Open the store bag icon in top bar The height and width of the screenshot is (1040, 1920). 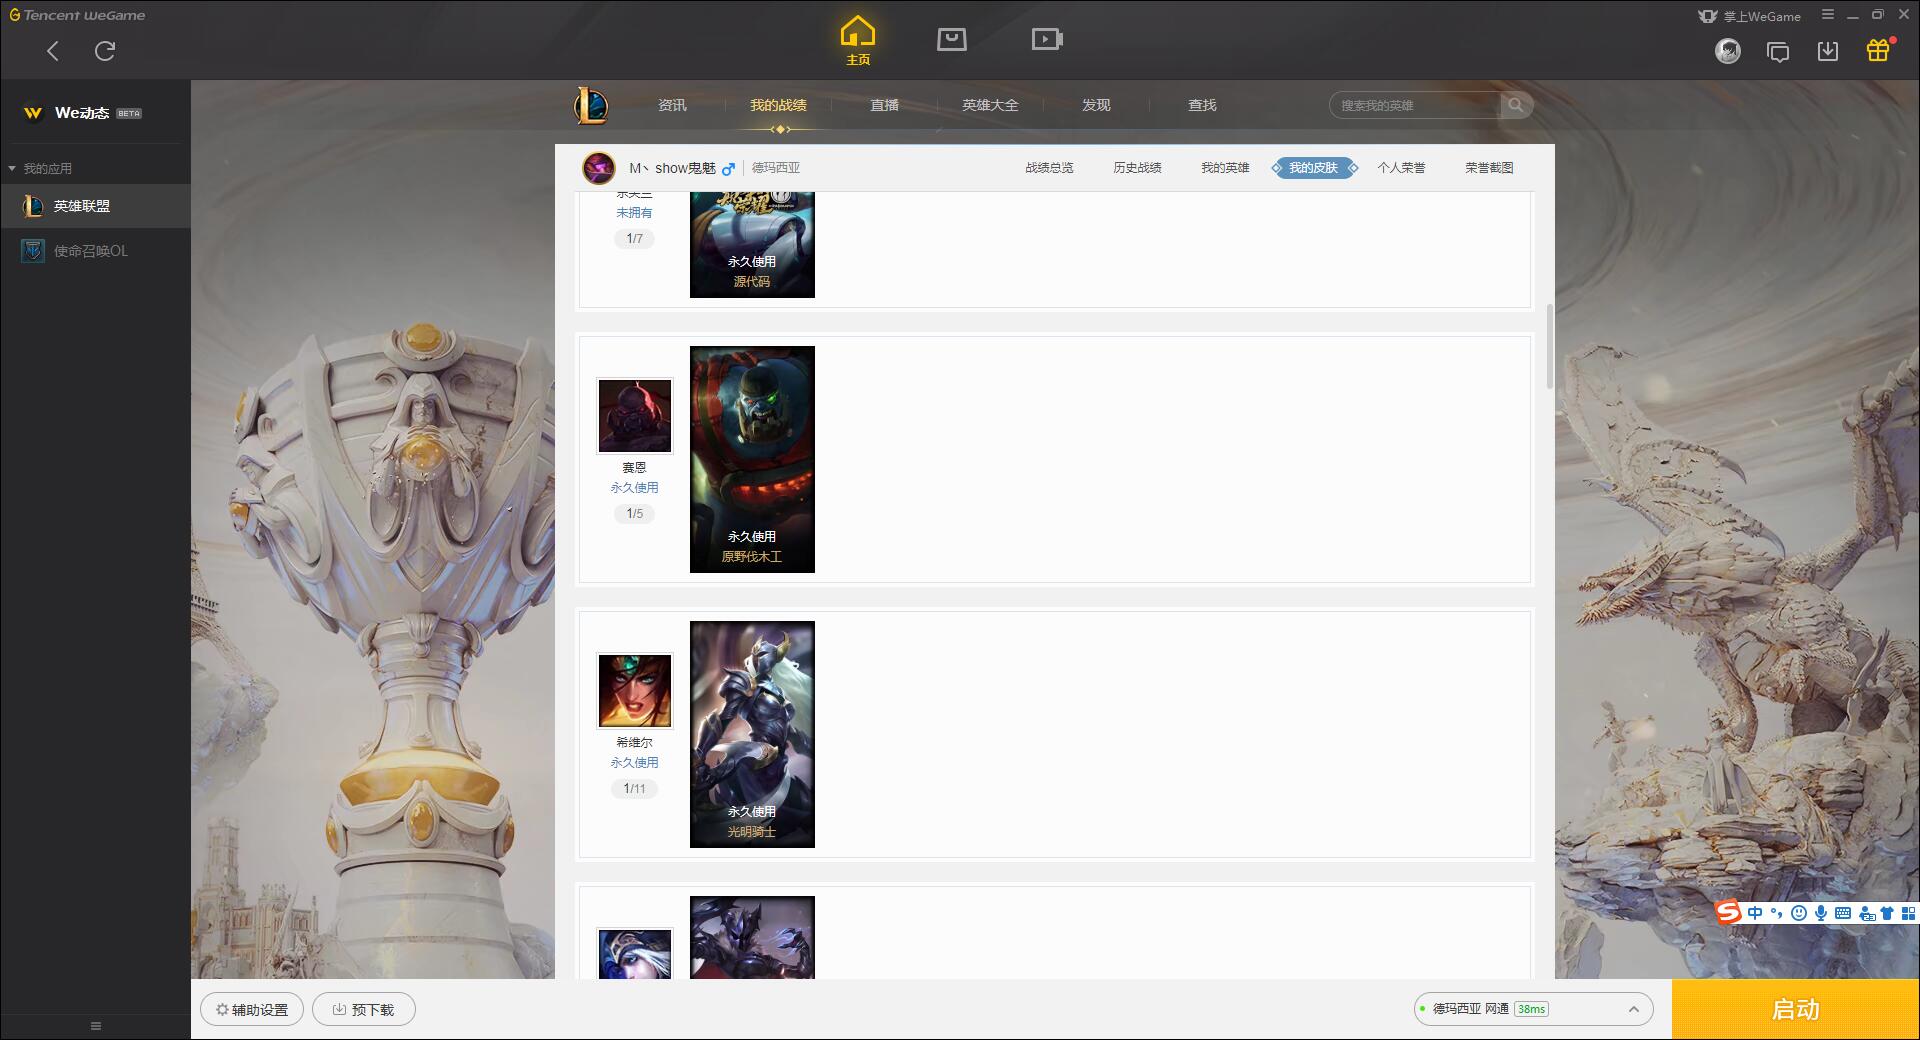[x=952, y=39]
